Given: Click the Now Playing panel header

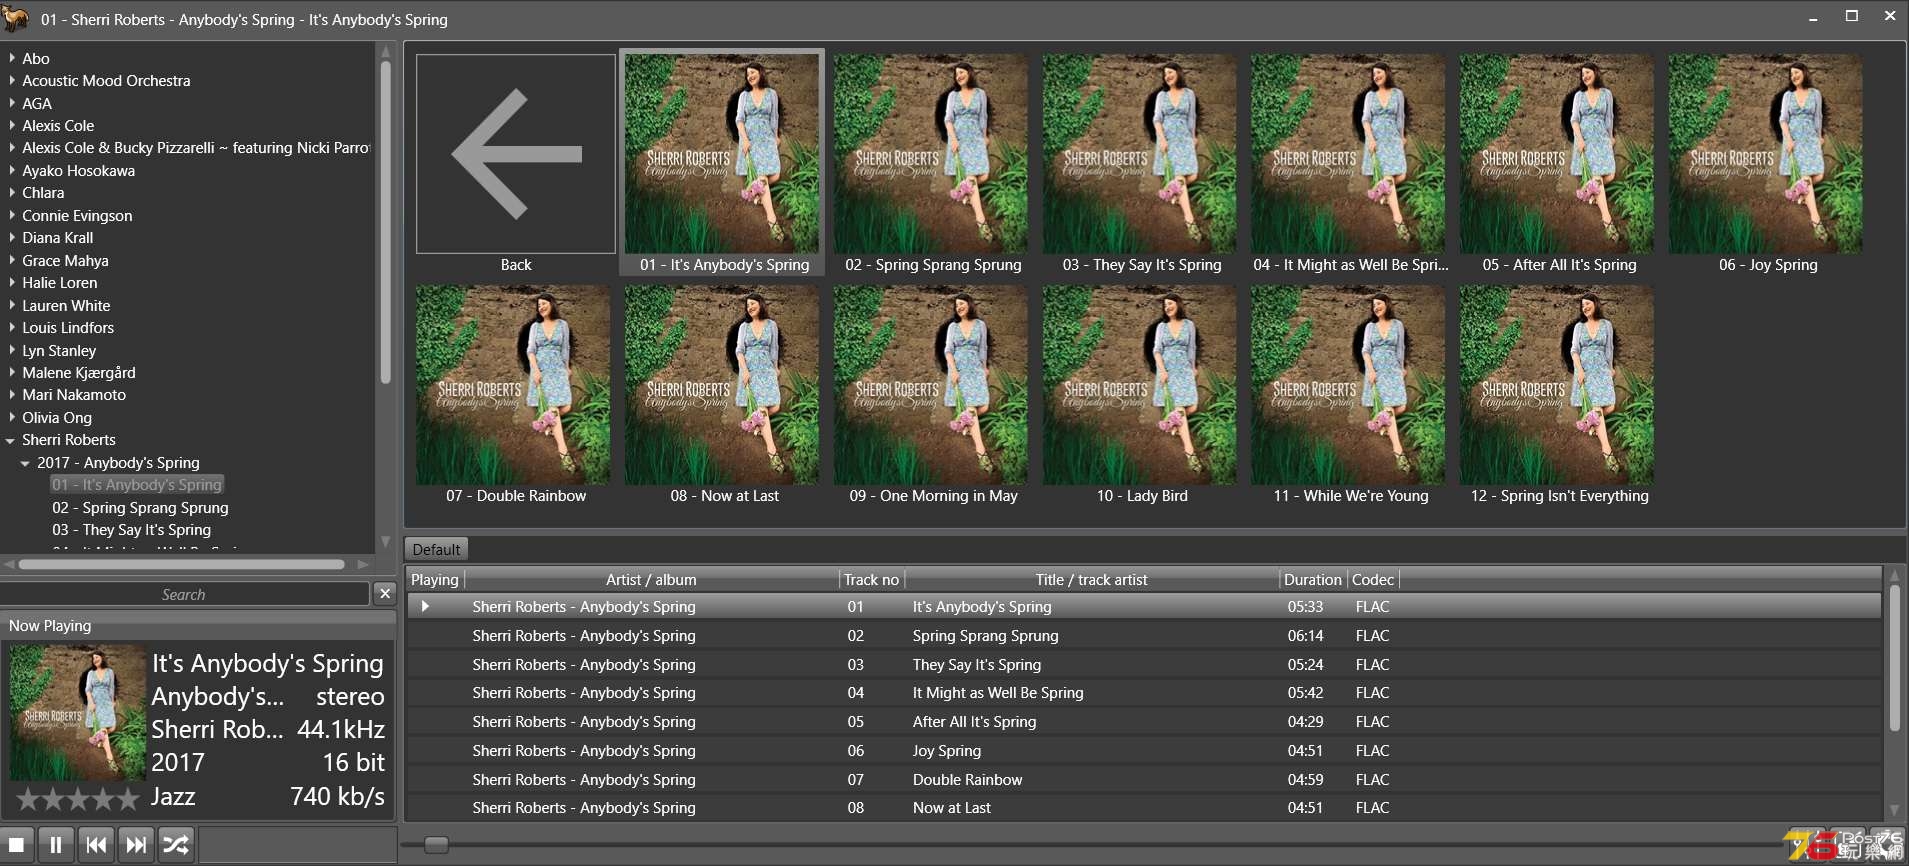Looking at the screenshot, I should tap(198, 625).
